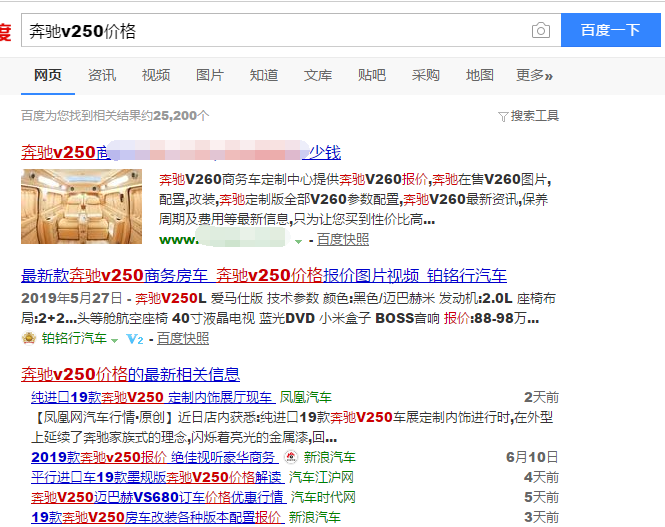Image resolution: width=665 pixels, height=527 pixels.
Task: Open 搜索工具 filter options
Action: click(534, 116)
